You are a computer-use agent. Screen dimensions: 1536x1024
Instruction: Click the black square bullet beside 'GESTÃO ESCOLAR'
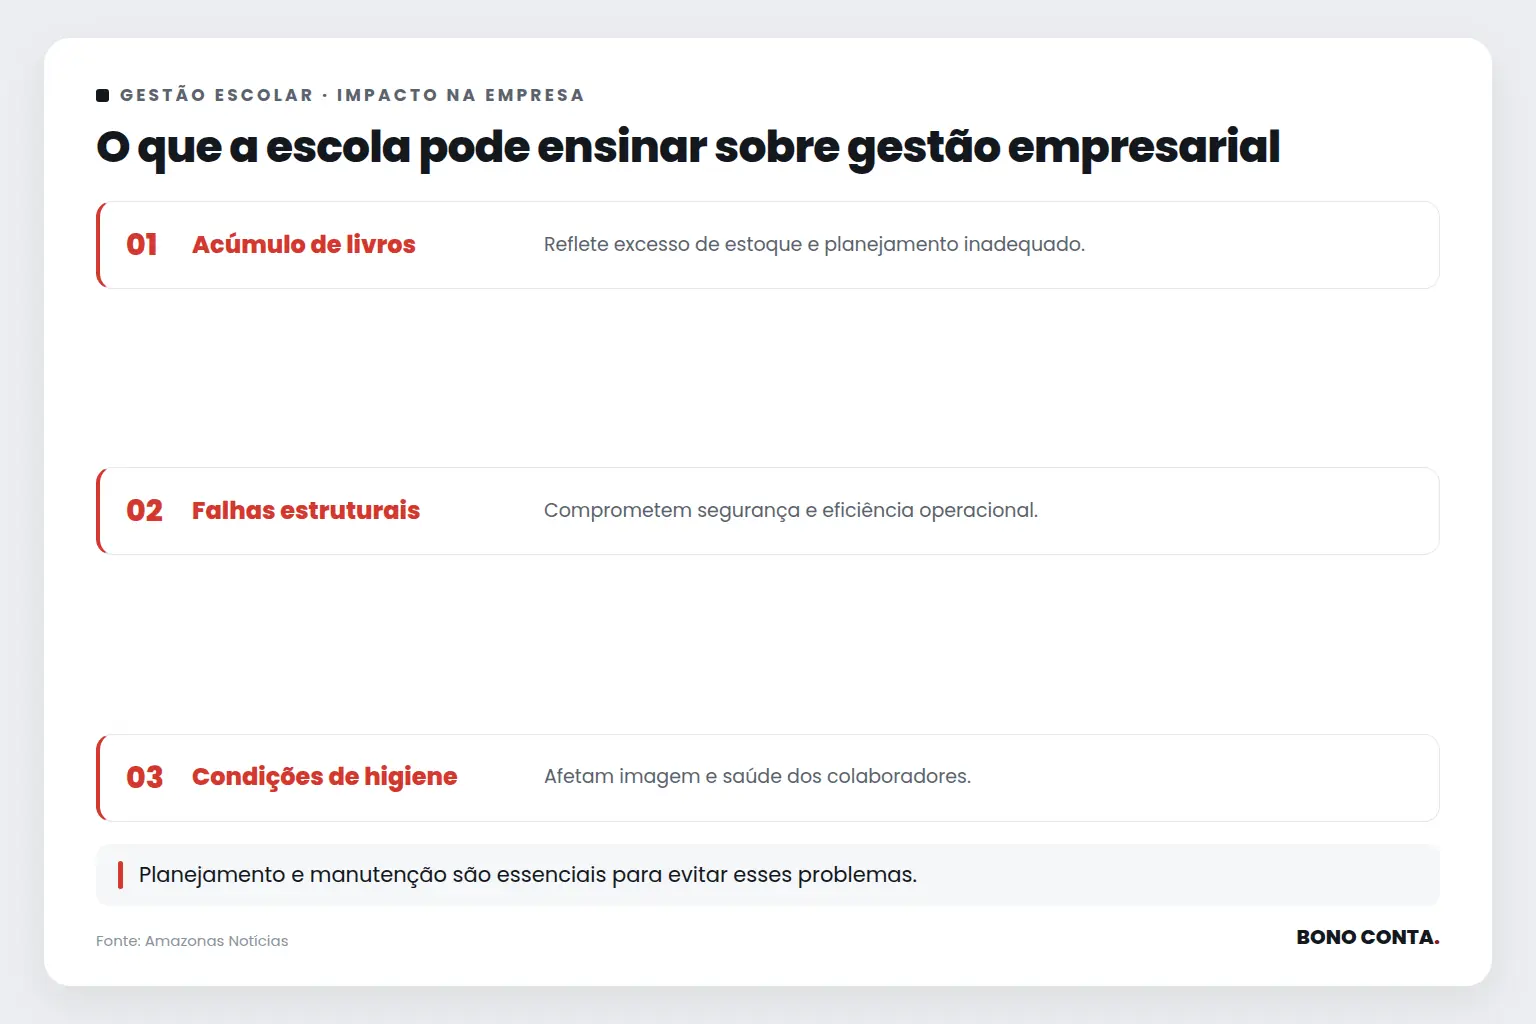pyautogui.click(x=102, y=95)
